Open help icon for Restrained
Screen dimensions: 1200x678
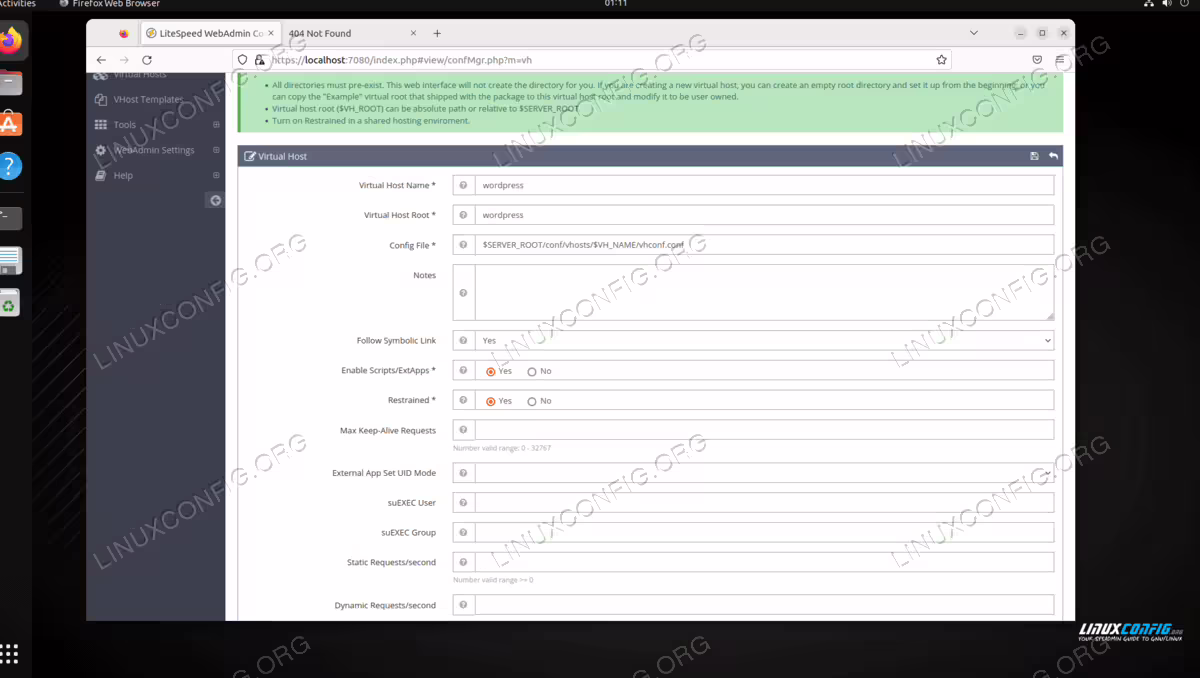[x=463, y=400]
